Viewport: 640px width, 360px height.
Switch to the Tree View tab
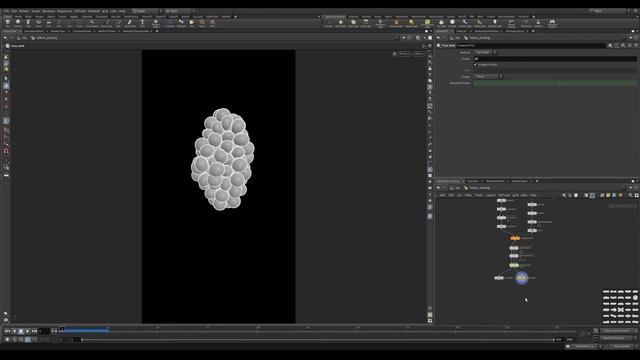coord(473,181)
